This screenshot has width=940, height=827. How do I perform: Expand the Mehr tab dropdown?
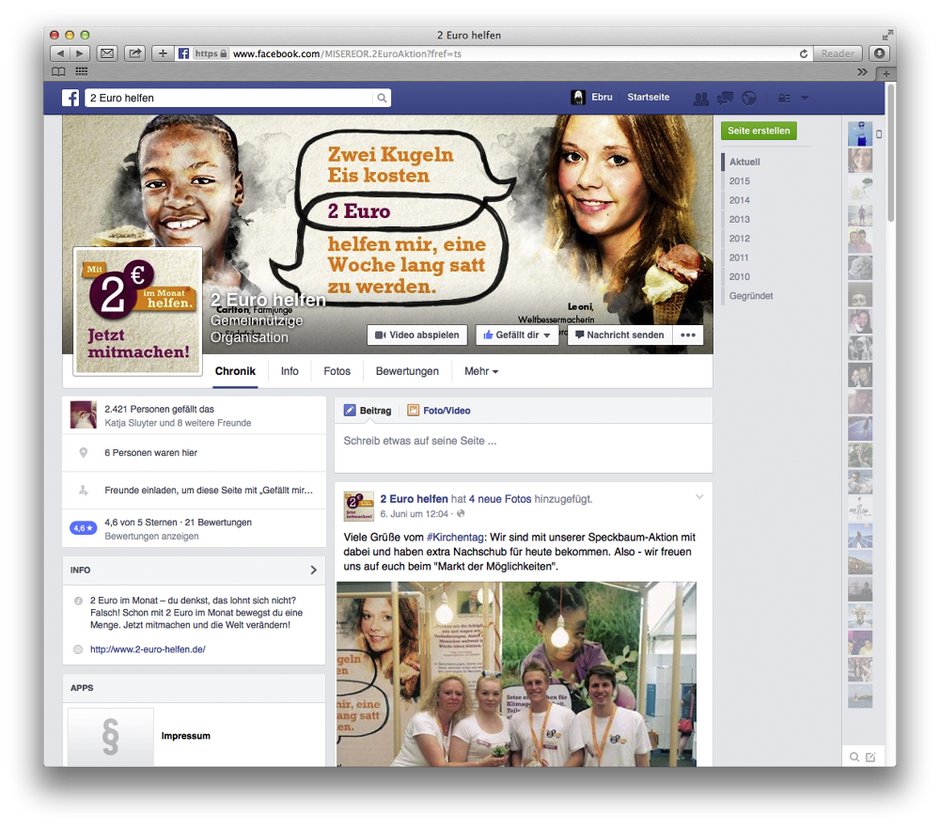(481, 372)
